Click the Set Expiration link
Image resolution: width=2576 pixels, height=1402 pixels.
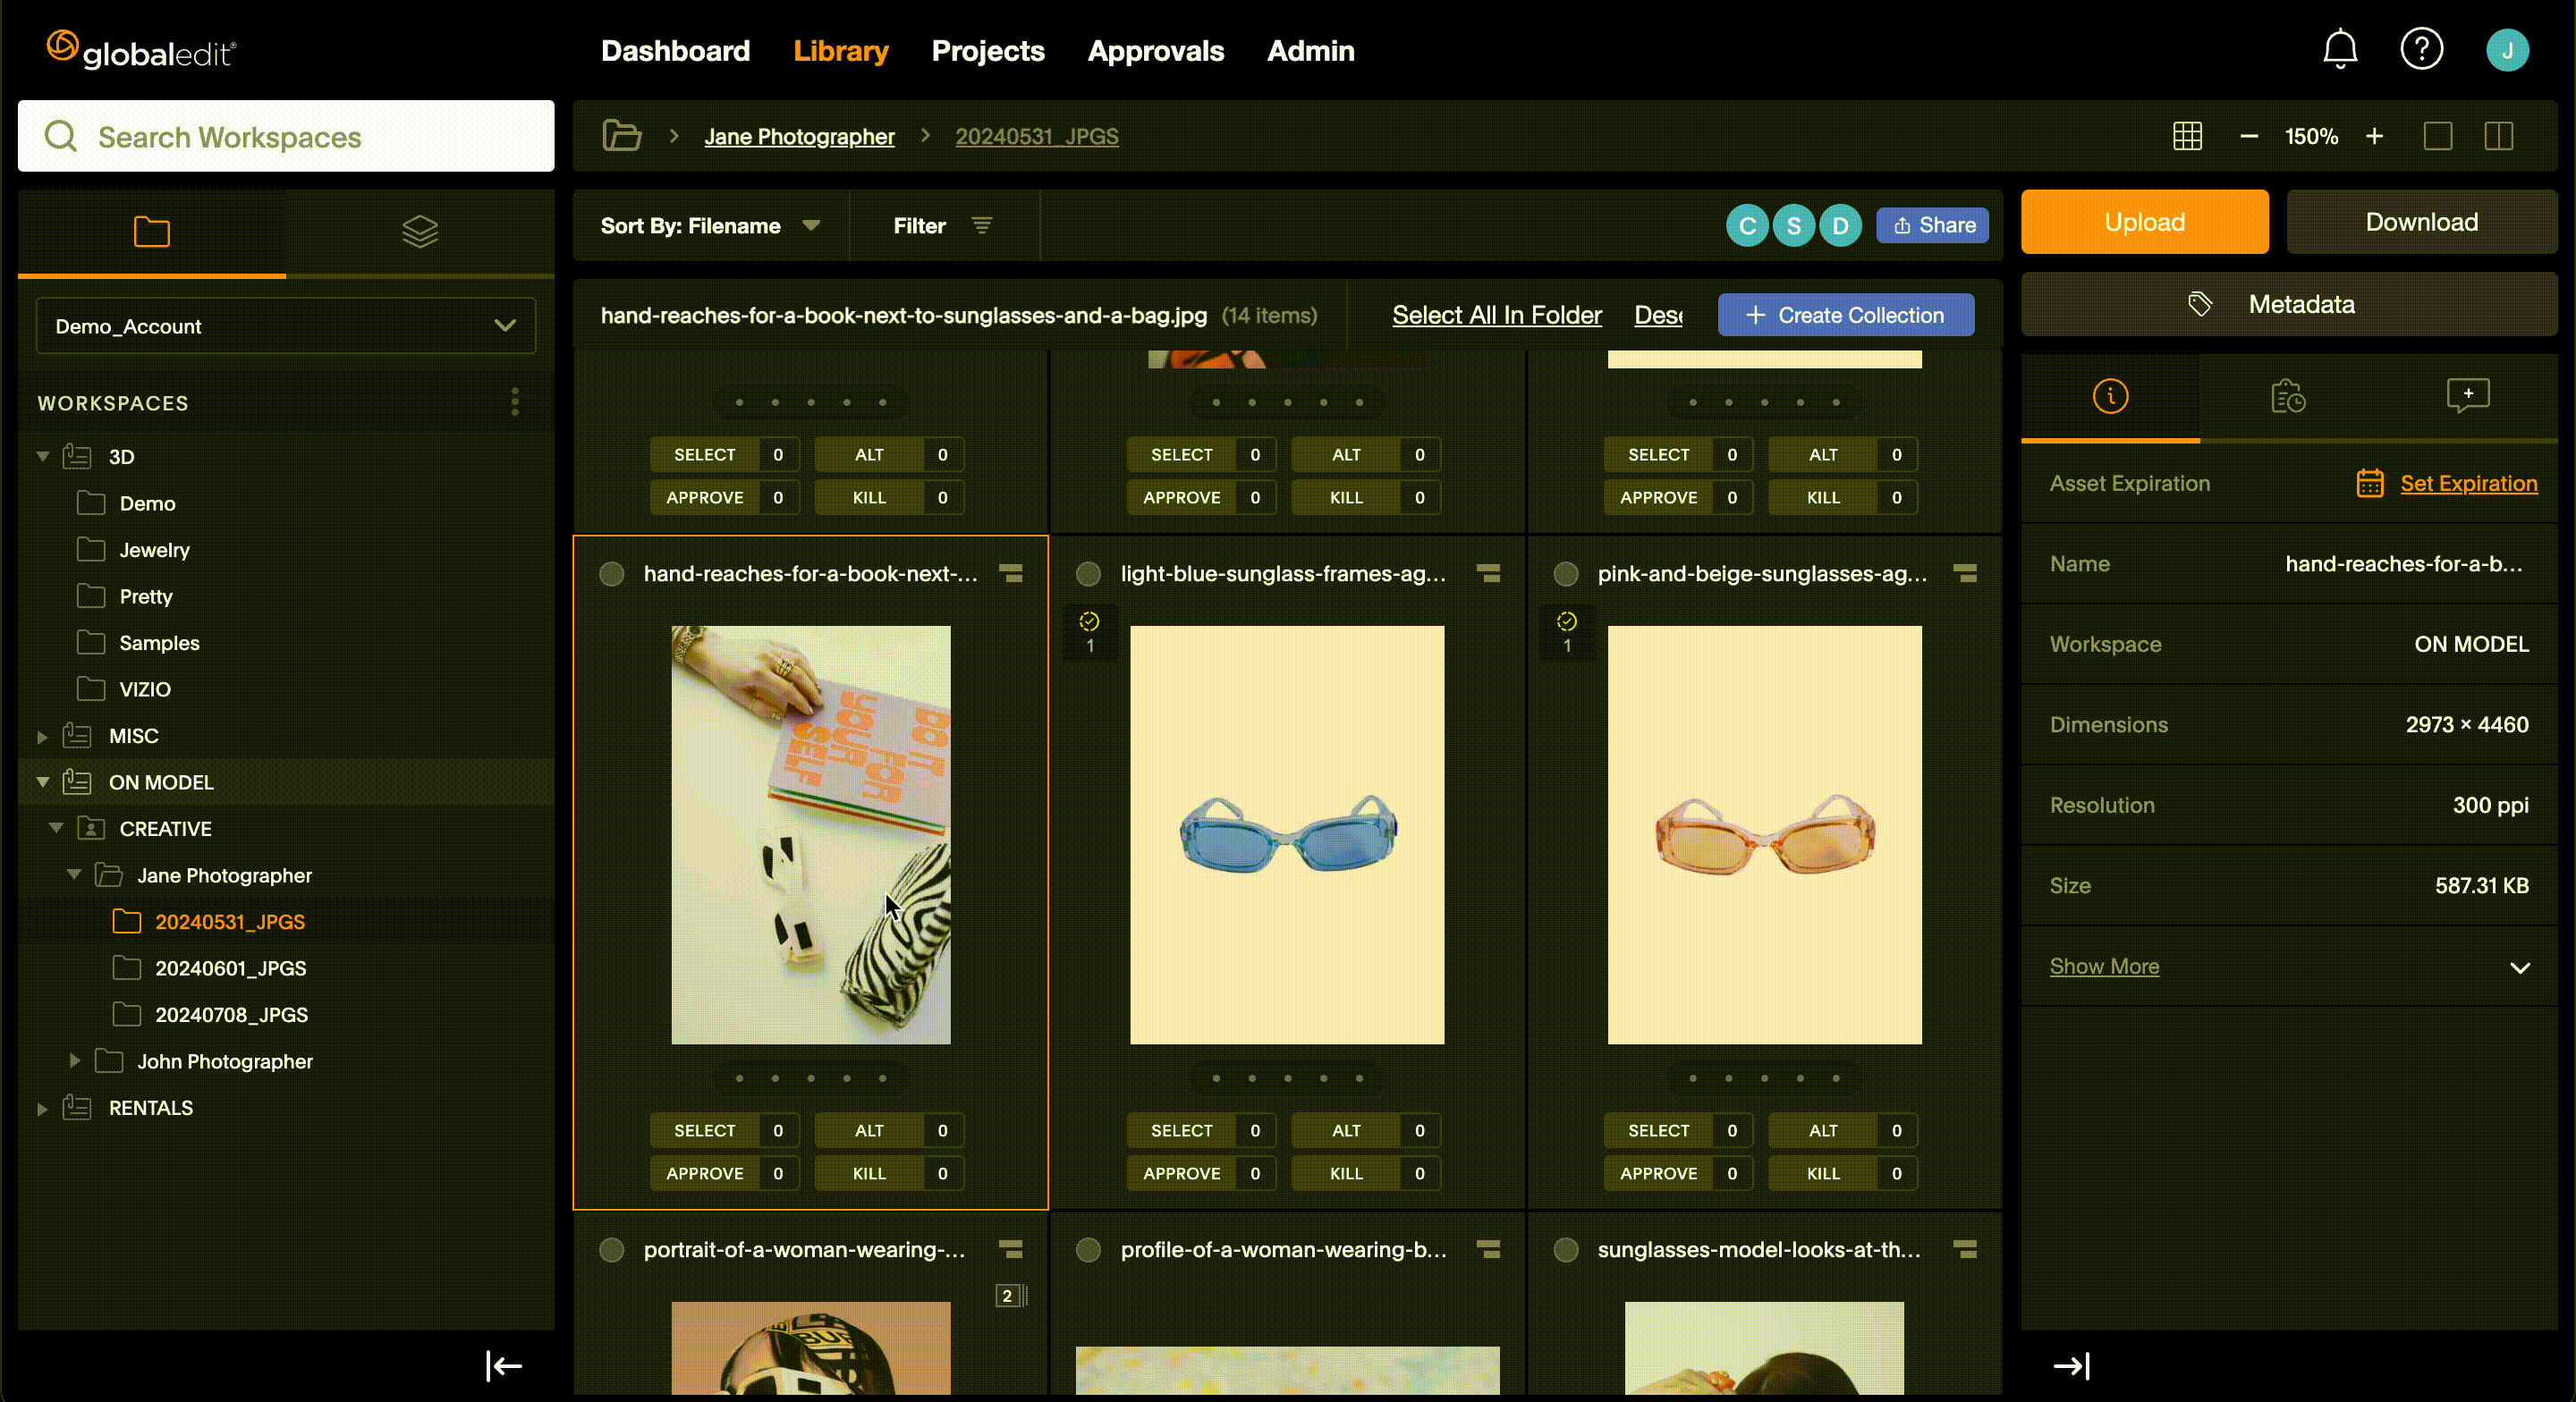click(2468, 483)
